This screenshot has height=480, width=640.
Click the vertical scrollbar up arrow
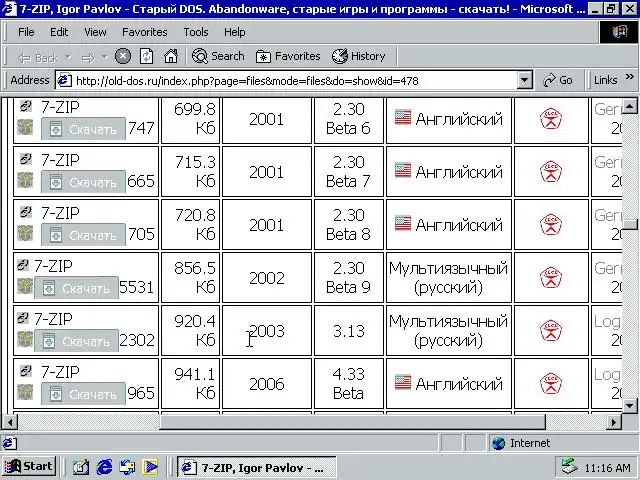coord(629,107)
